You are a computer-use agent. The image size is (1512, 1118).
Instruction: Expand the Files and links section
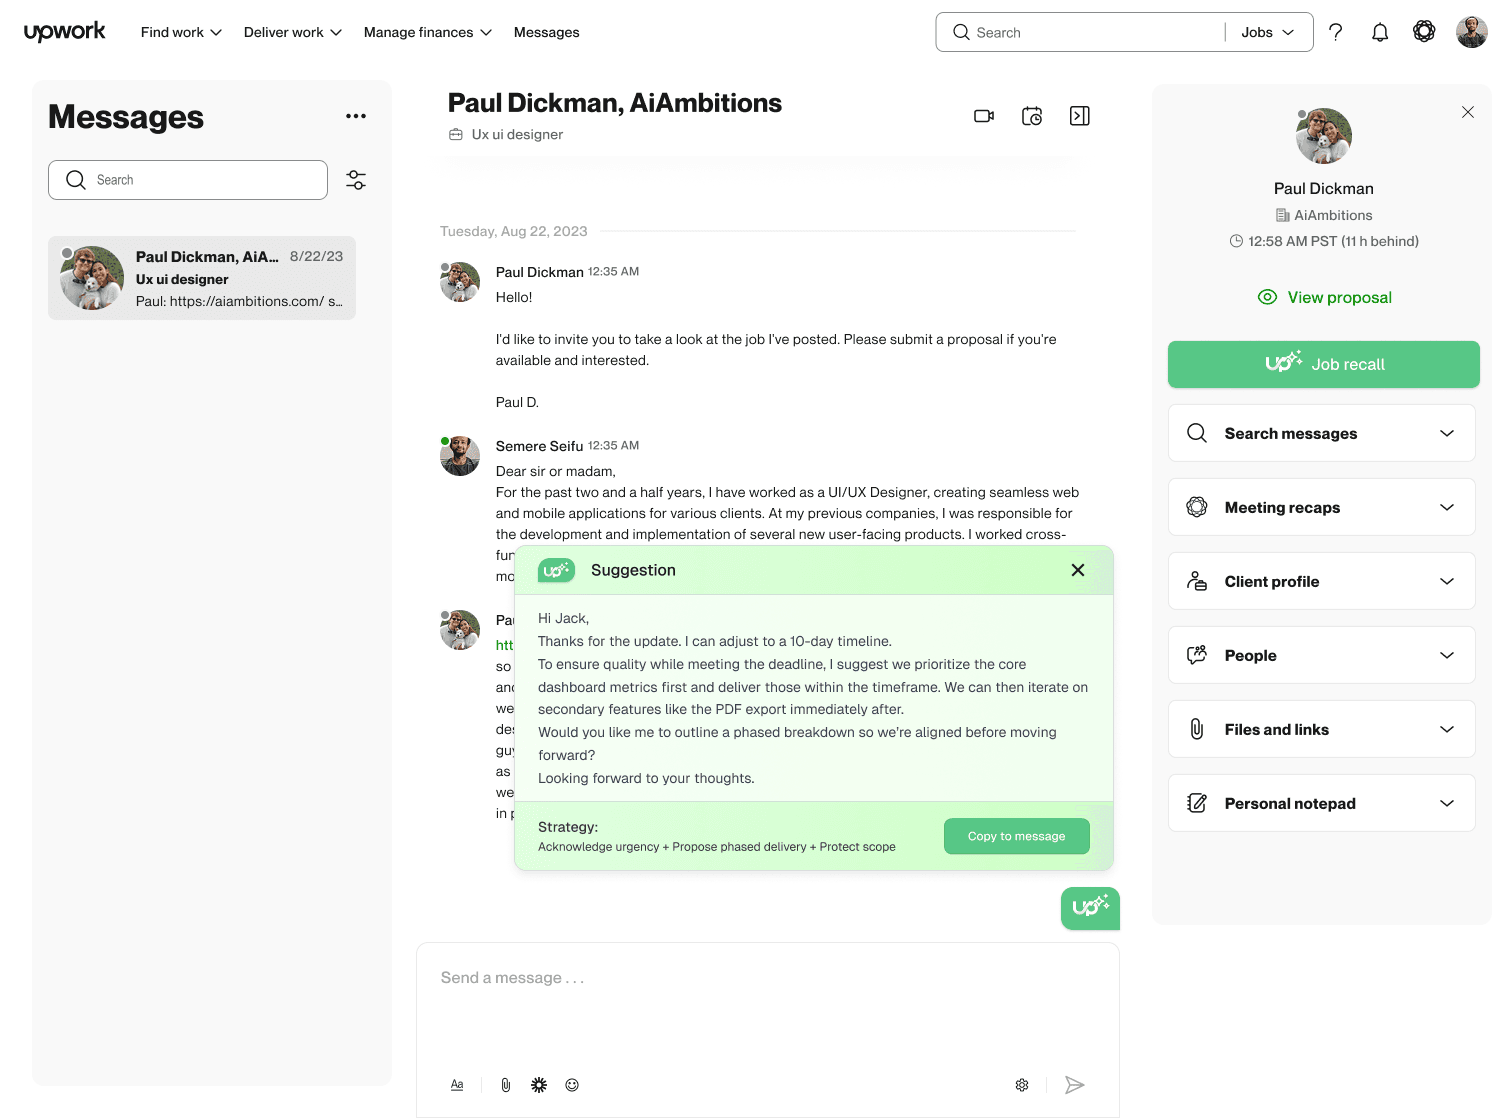pos(1322,729)
